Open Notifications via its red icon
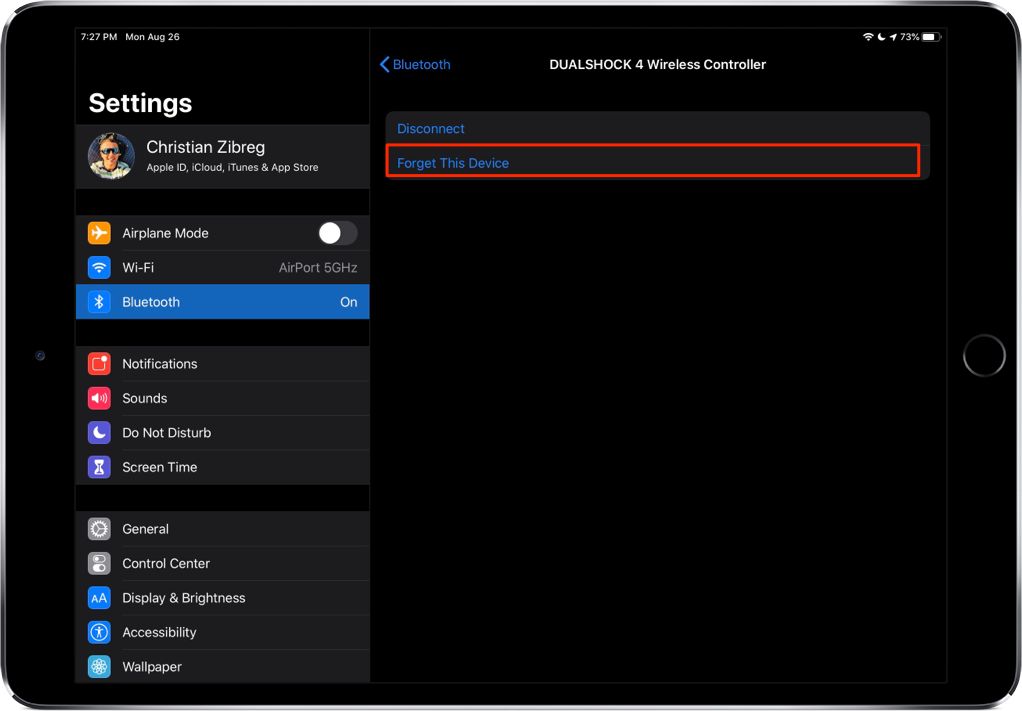 (99, 364)
